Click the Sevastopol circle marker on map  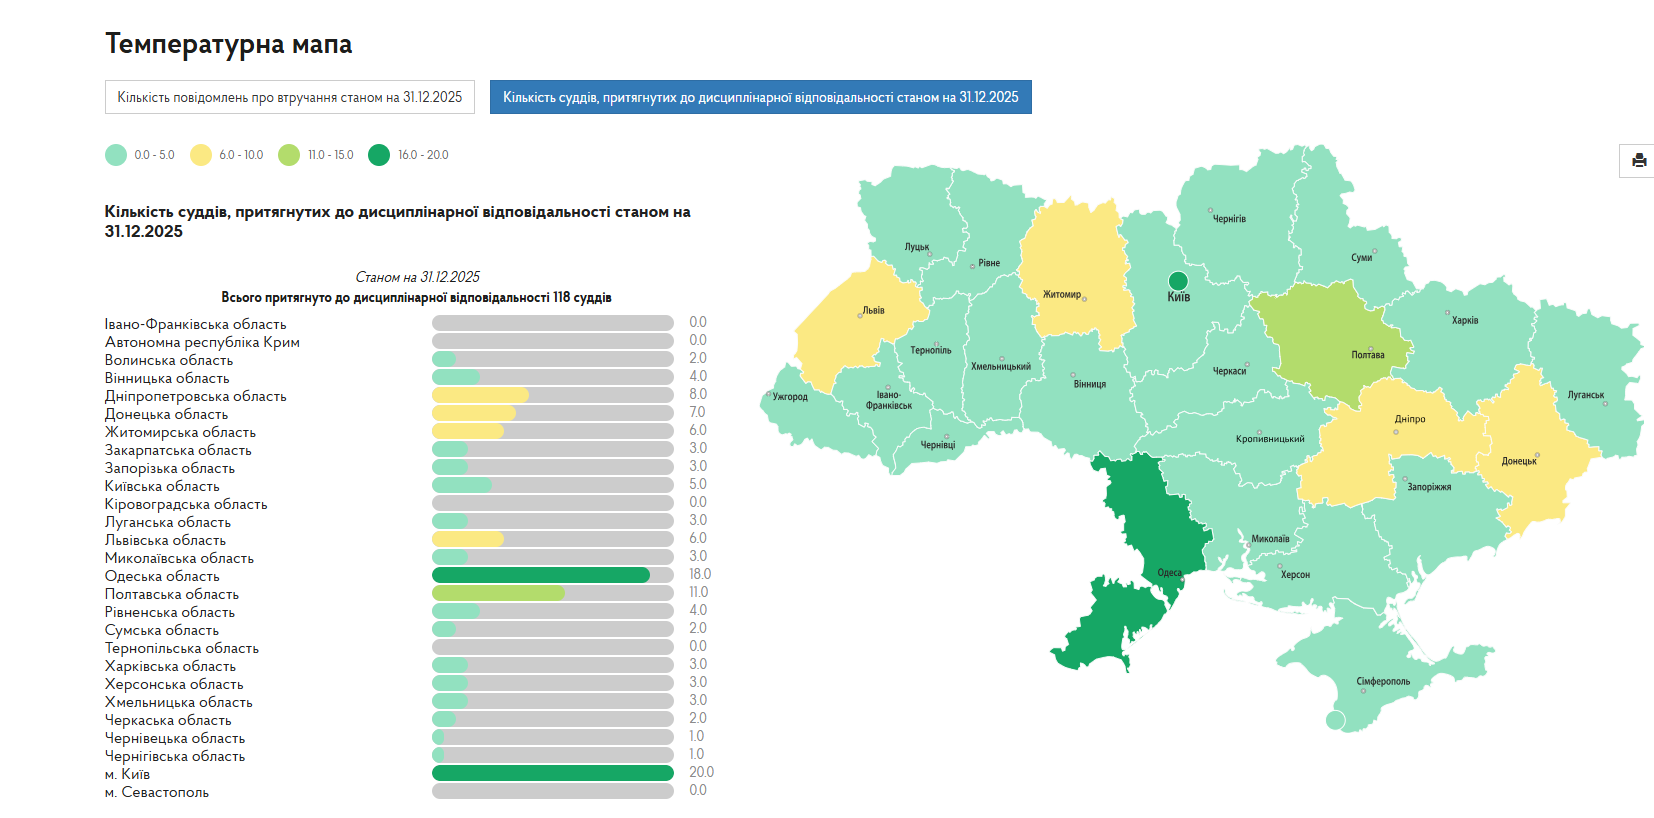pos(1335,720)
